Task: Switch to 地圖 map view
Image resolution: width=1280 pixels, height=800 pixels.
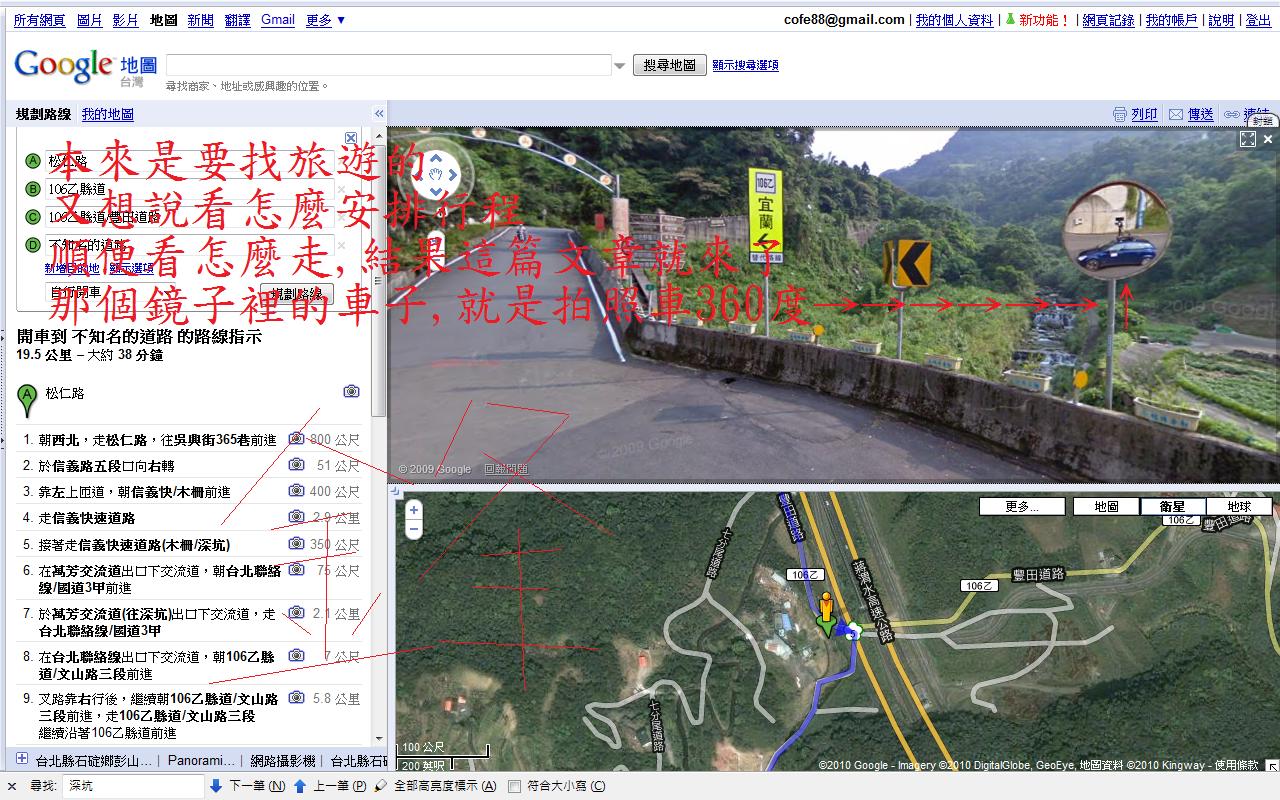Action: click(x=1106, y=506)
